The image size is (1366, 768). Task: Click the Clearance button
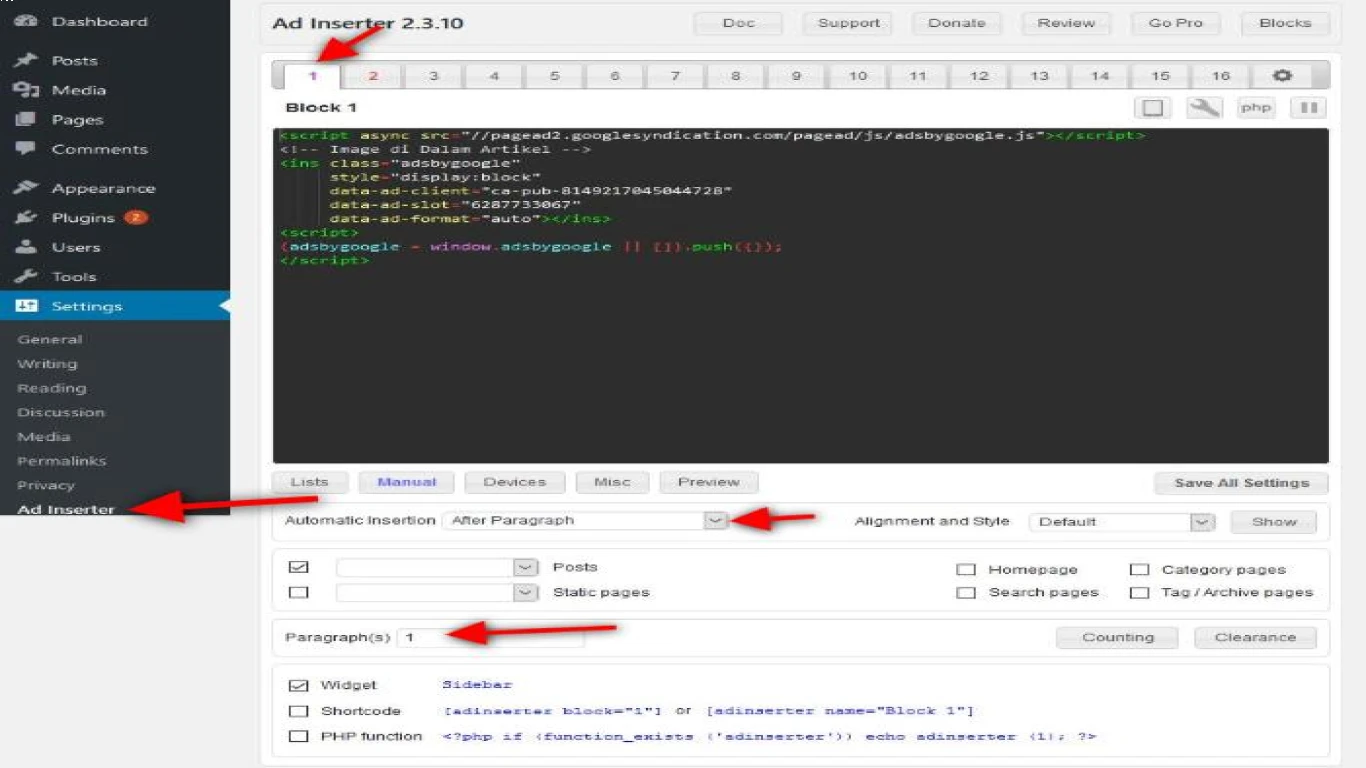[x=1255, y=638]
